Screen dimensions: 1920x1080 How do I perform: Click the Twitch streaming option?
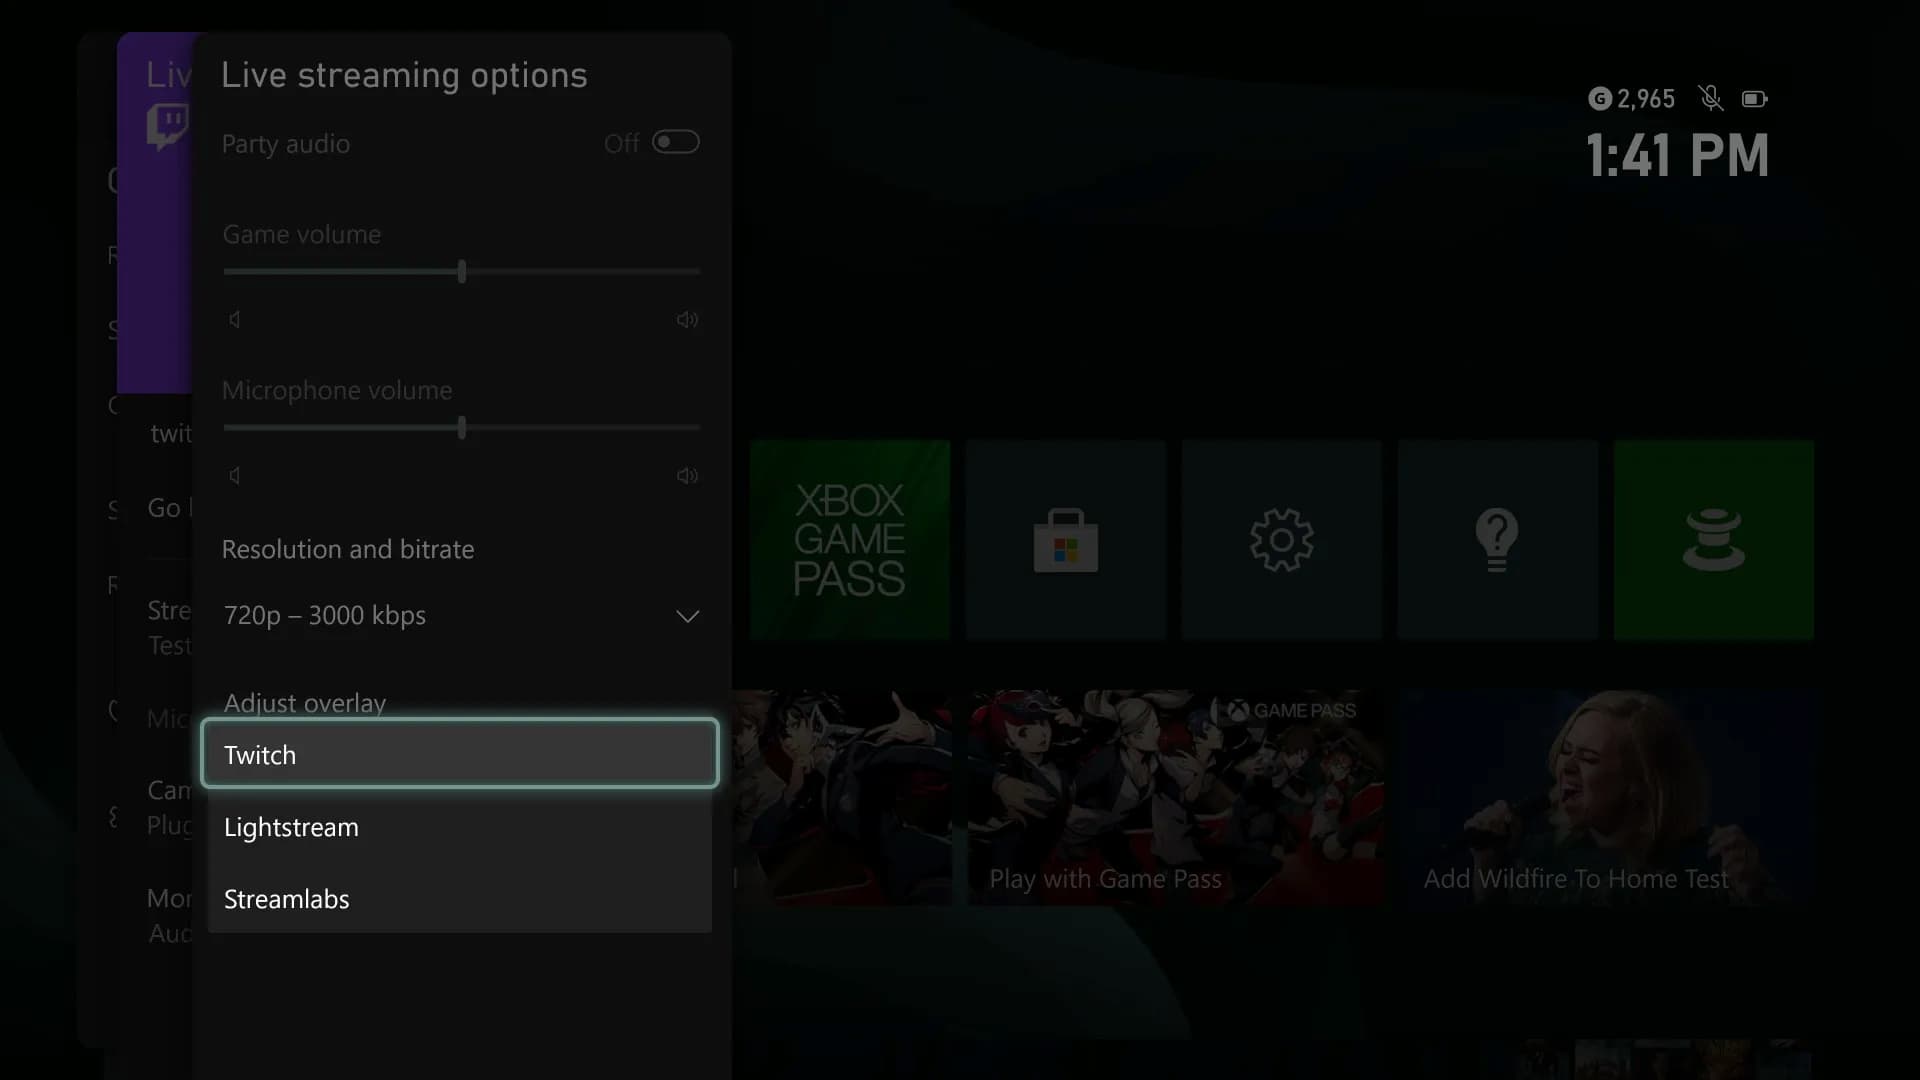pyautogui.click(x=460, y=754)
